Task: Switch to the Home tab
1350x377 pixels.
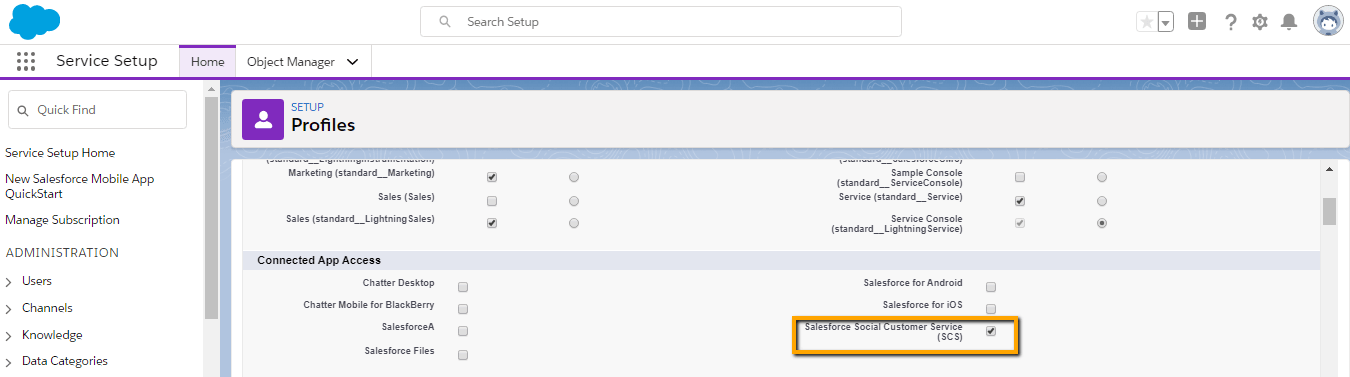Action: tap(208, 62)
